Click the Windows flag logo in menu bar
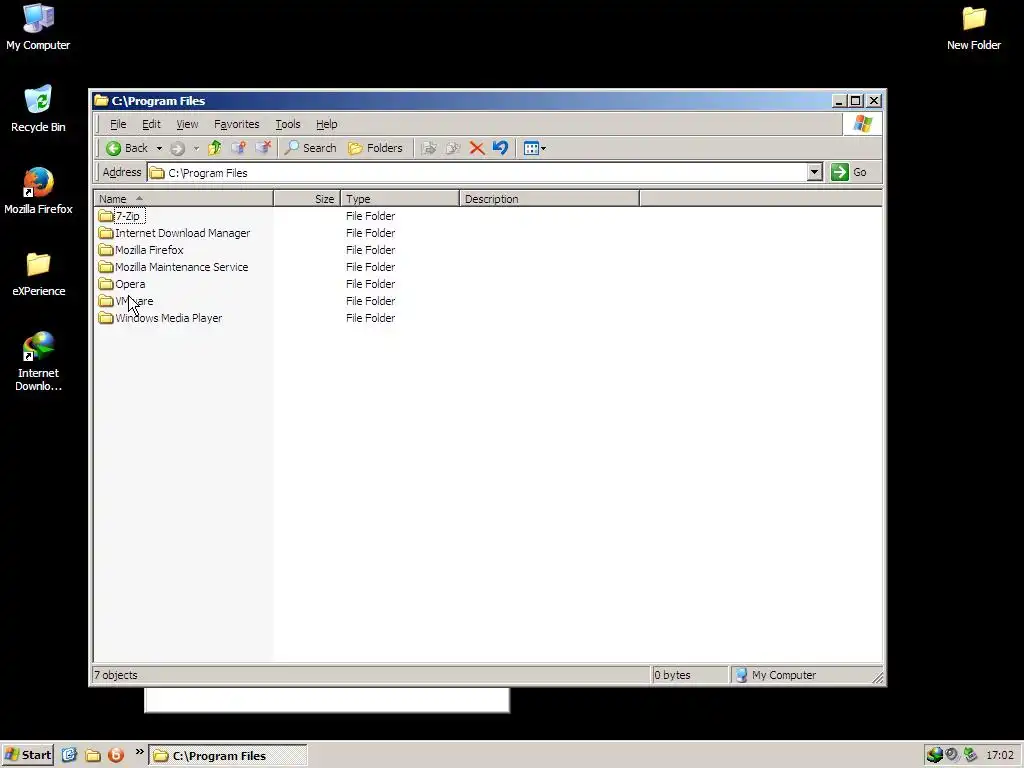 (862, 123)
